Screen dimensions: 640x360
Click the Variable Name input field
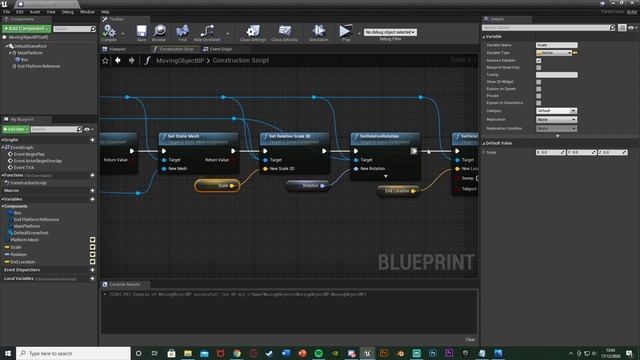(557, 45)
